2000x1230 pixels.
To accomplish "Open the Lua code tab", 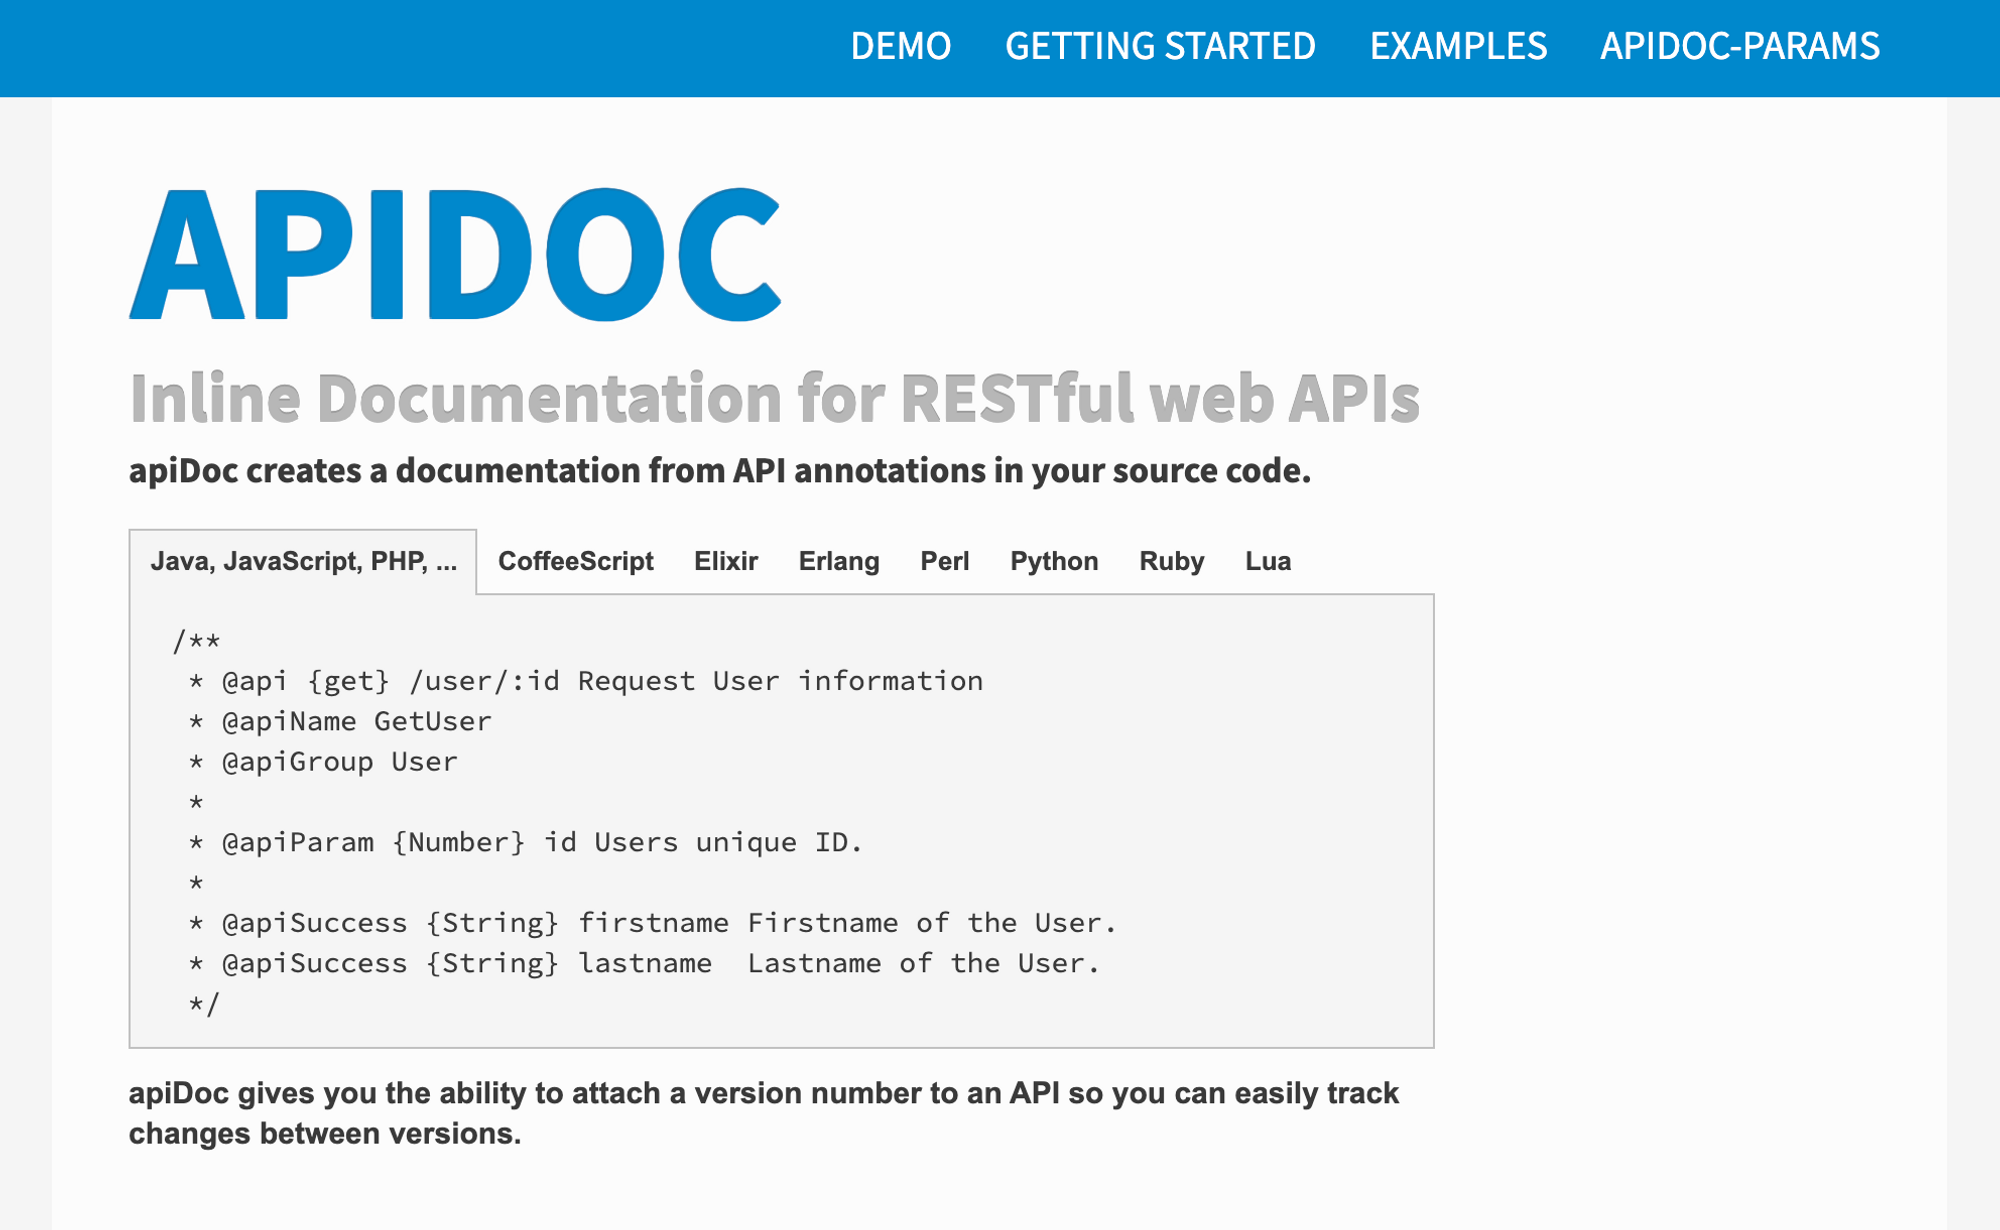I will (x=1267, y=561).
